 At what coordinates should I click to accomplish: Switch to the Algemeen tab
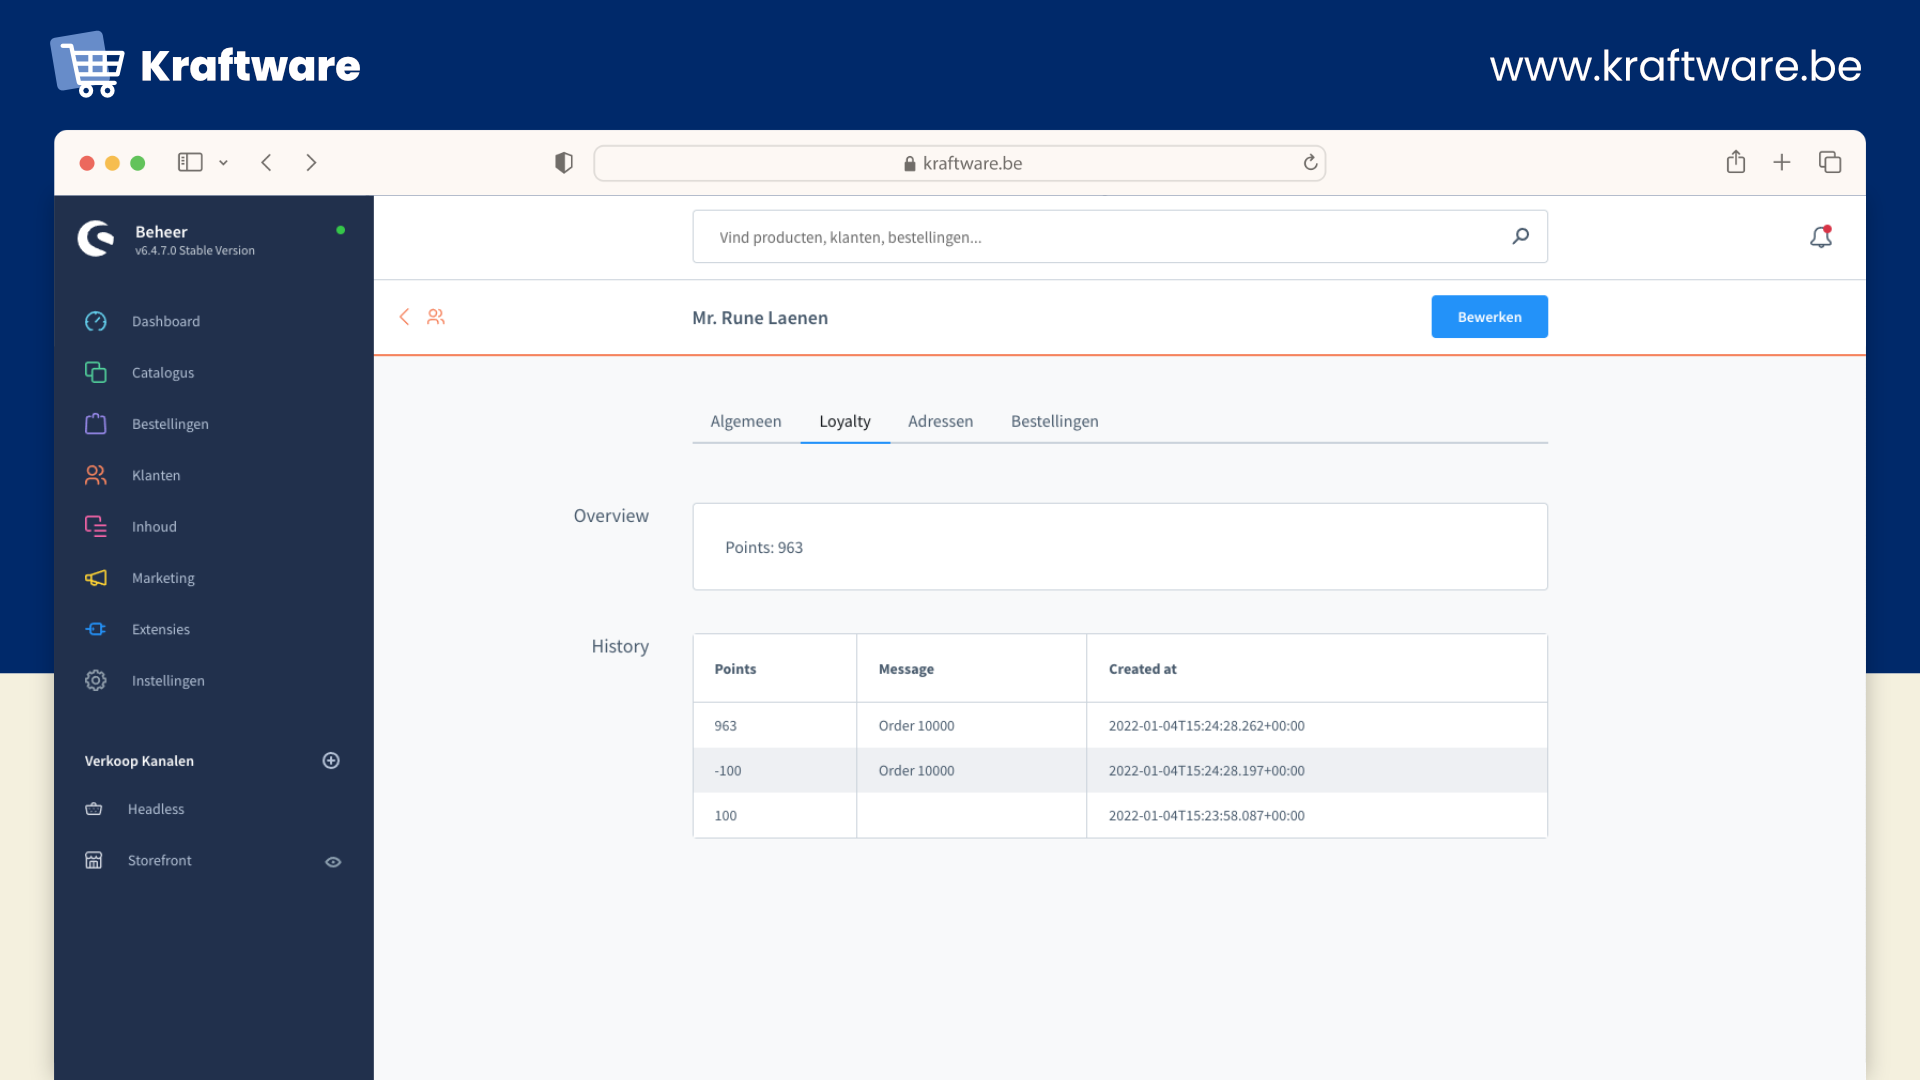(x=746, y=421)
